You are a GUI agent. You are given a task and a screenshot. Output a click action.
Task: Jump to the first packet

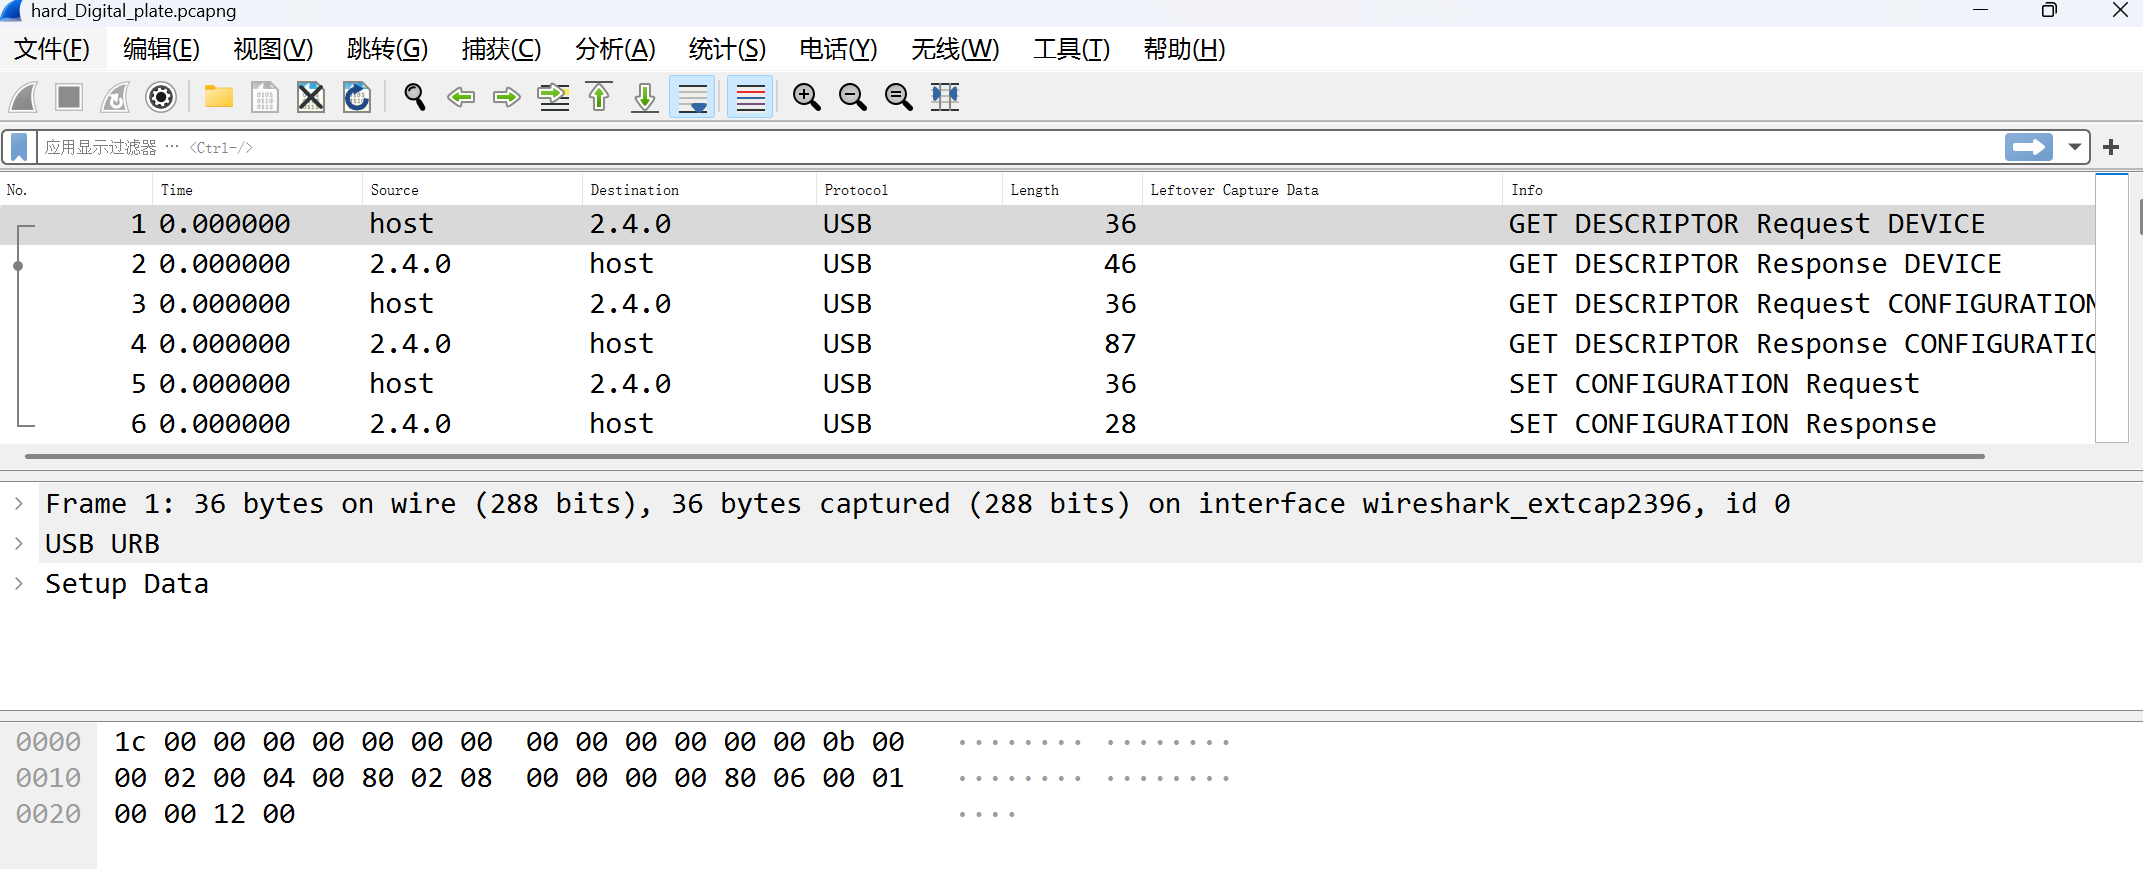[x=599, y=97]
